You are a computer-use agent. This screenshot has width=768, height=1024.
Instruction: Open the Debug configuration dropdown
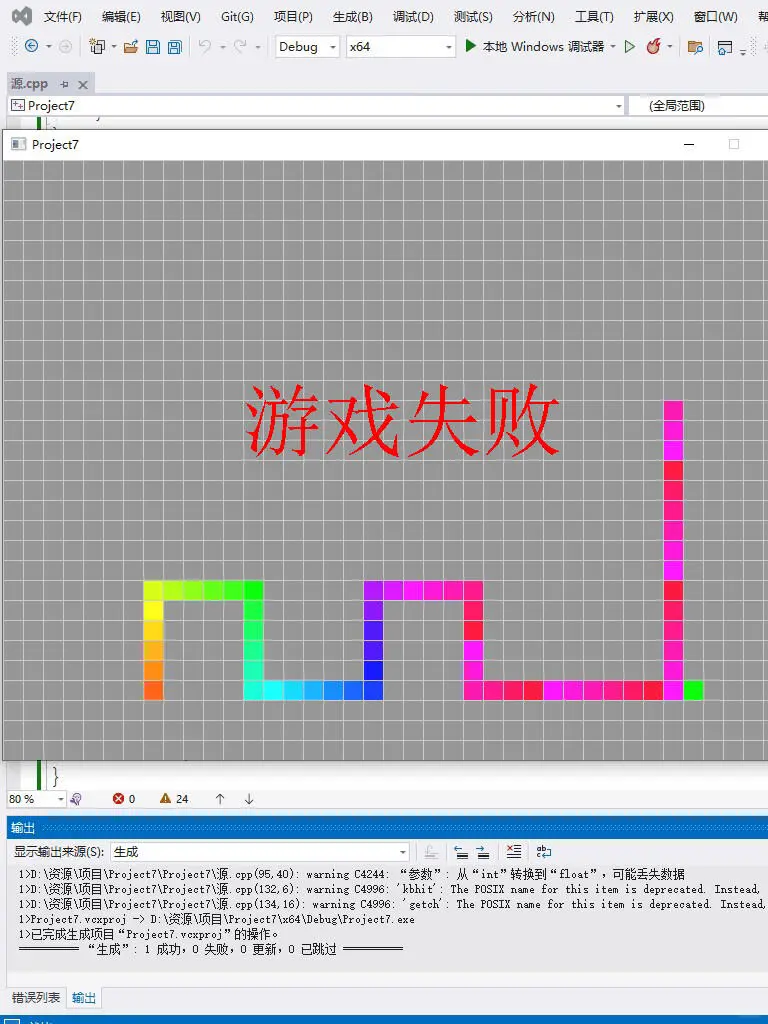coord(307,46)
